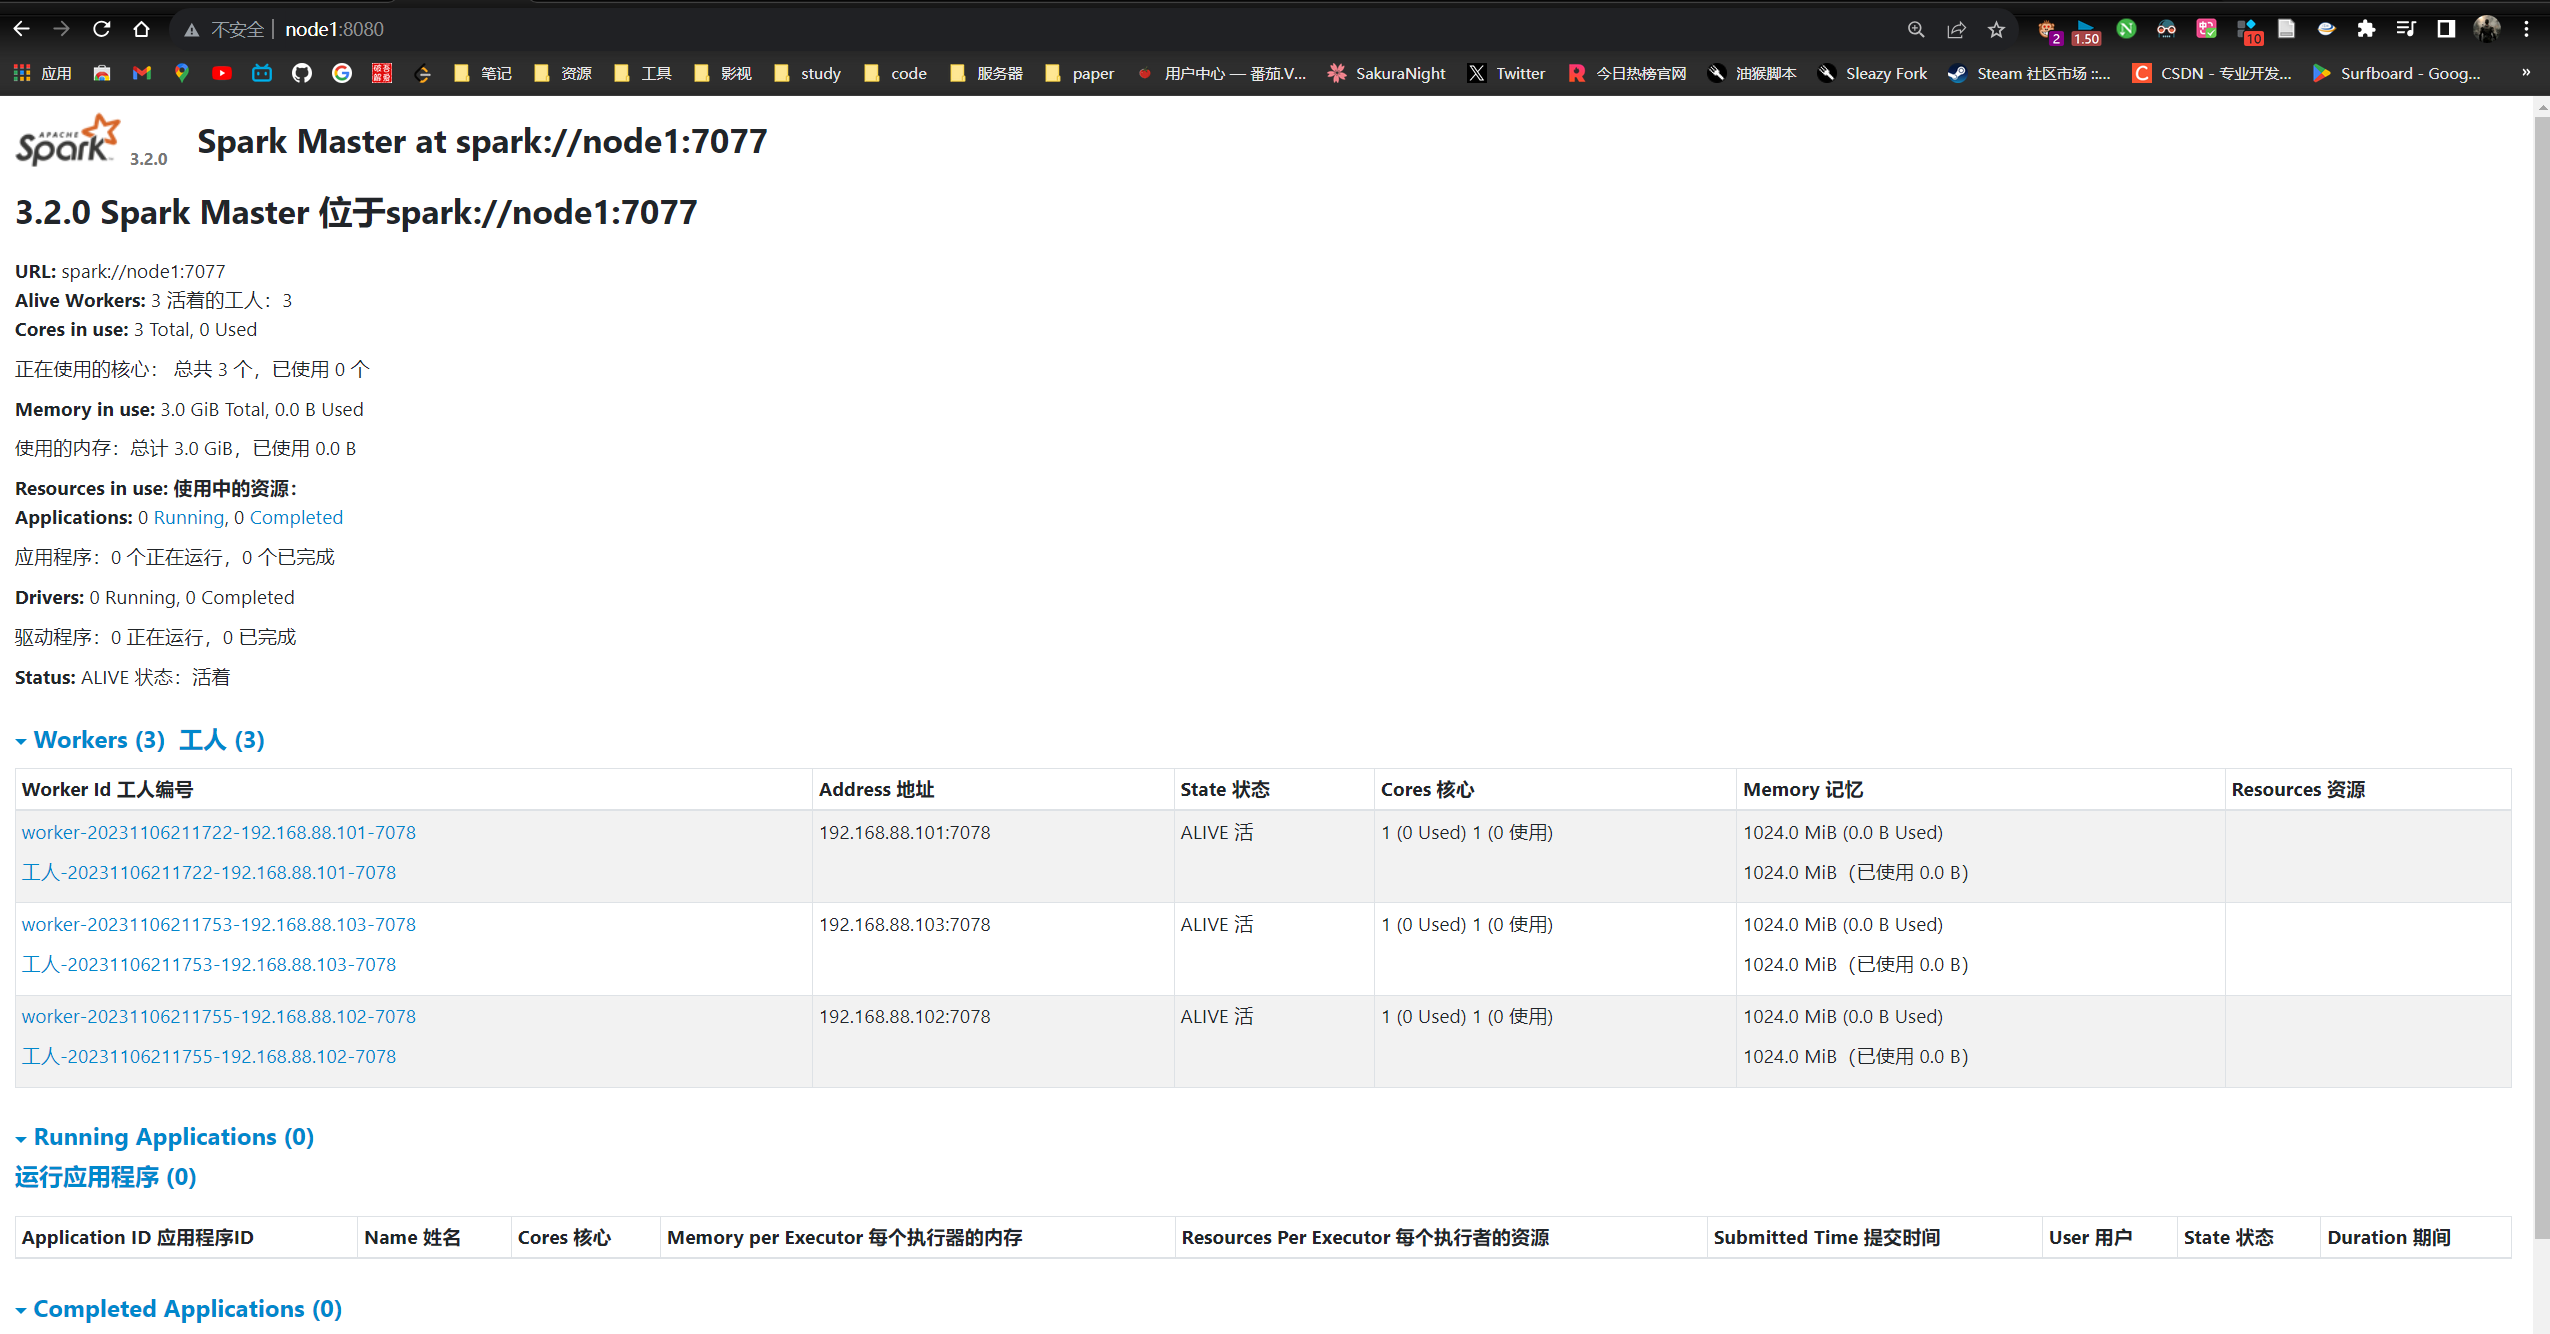Open the Sleazy Fork bookmark
Viewport: 2550px width, 1334px height.
coord(1873,73)
